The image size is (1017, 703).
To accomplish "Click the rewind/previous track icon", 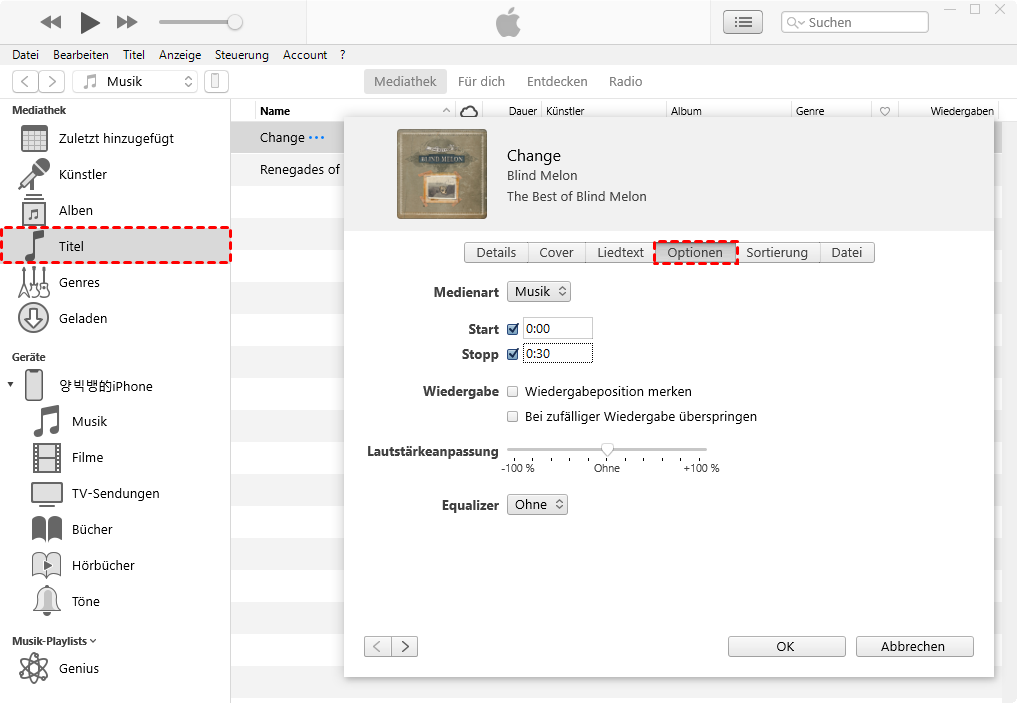I will (50, 22).
